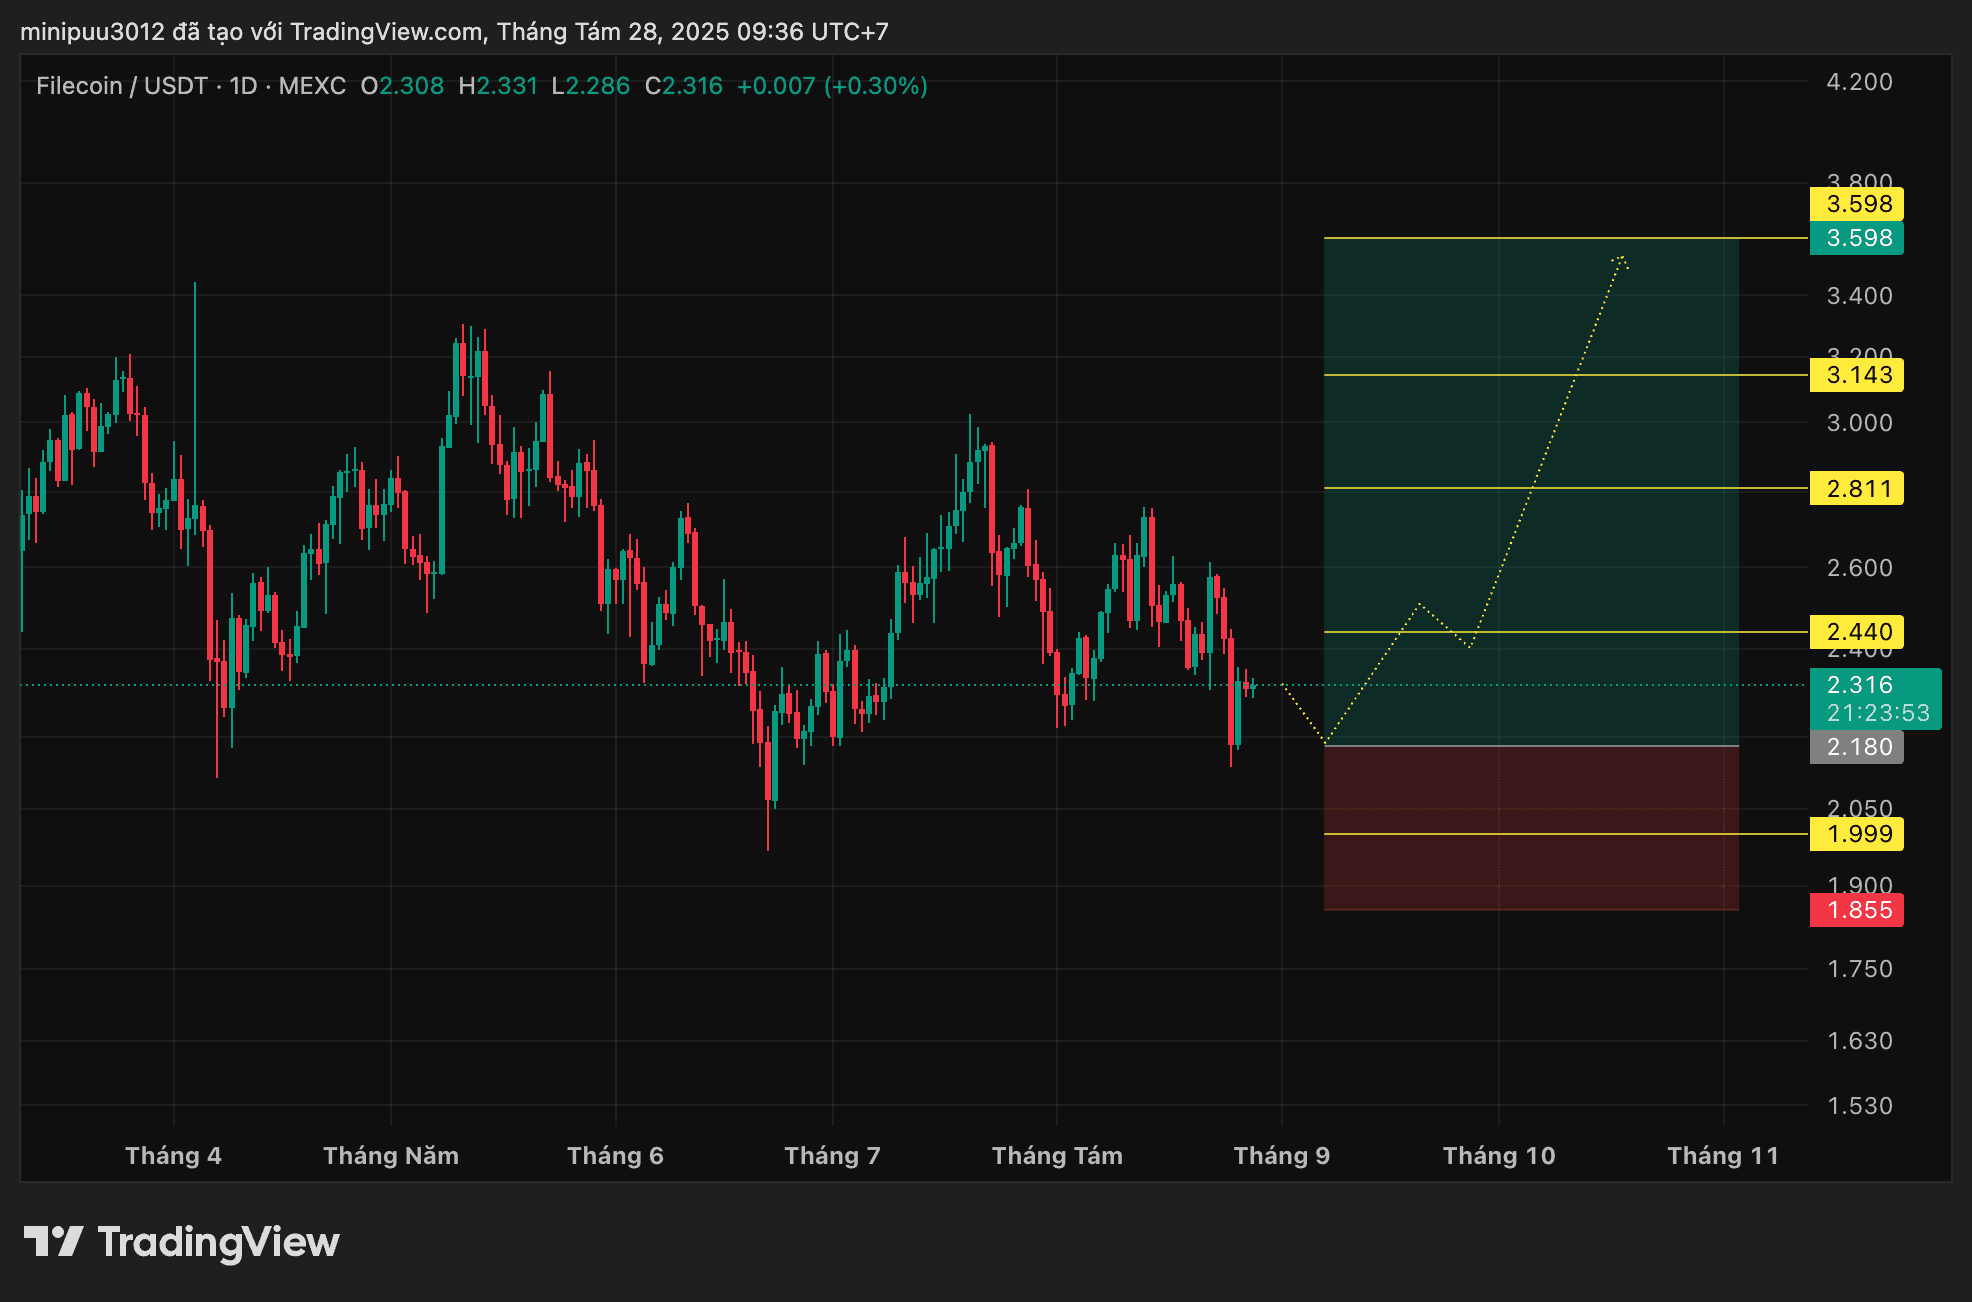Screen dimensions: 1972x1302
Task: Select the 1.999 yellow price tag
Action: [1856, 834]
